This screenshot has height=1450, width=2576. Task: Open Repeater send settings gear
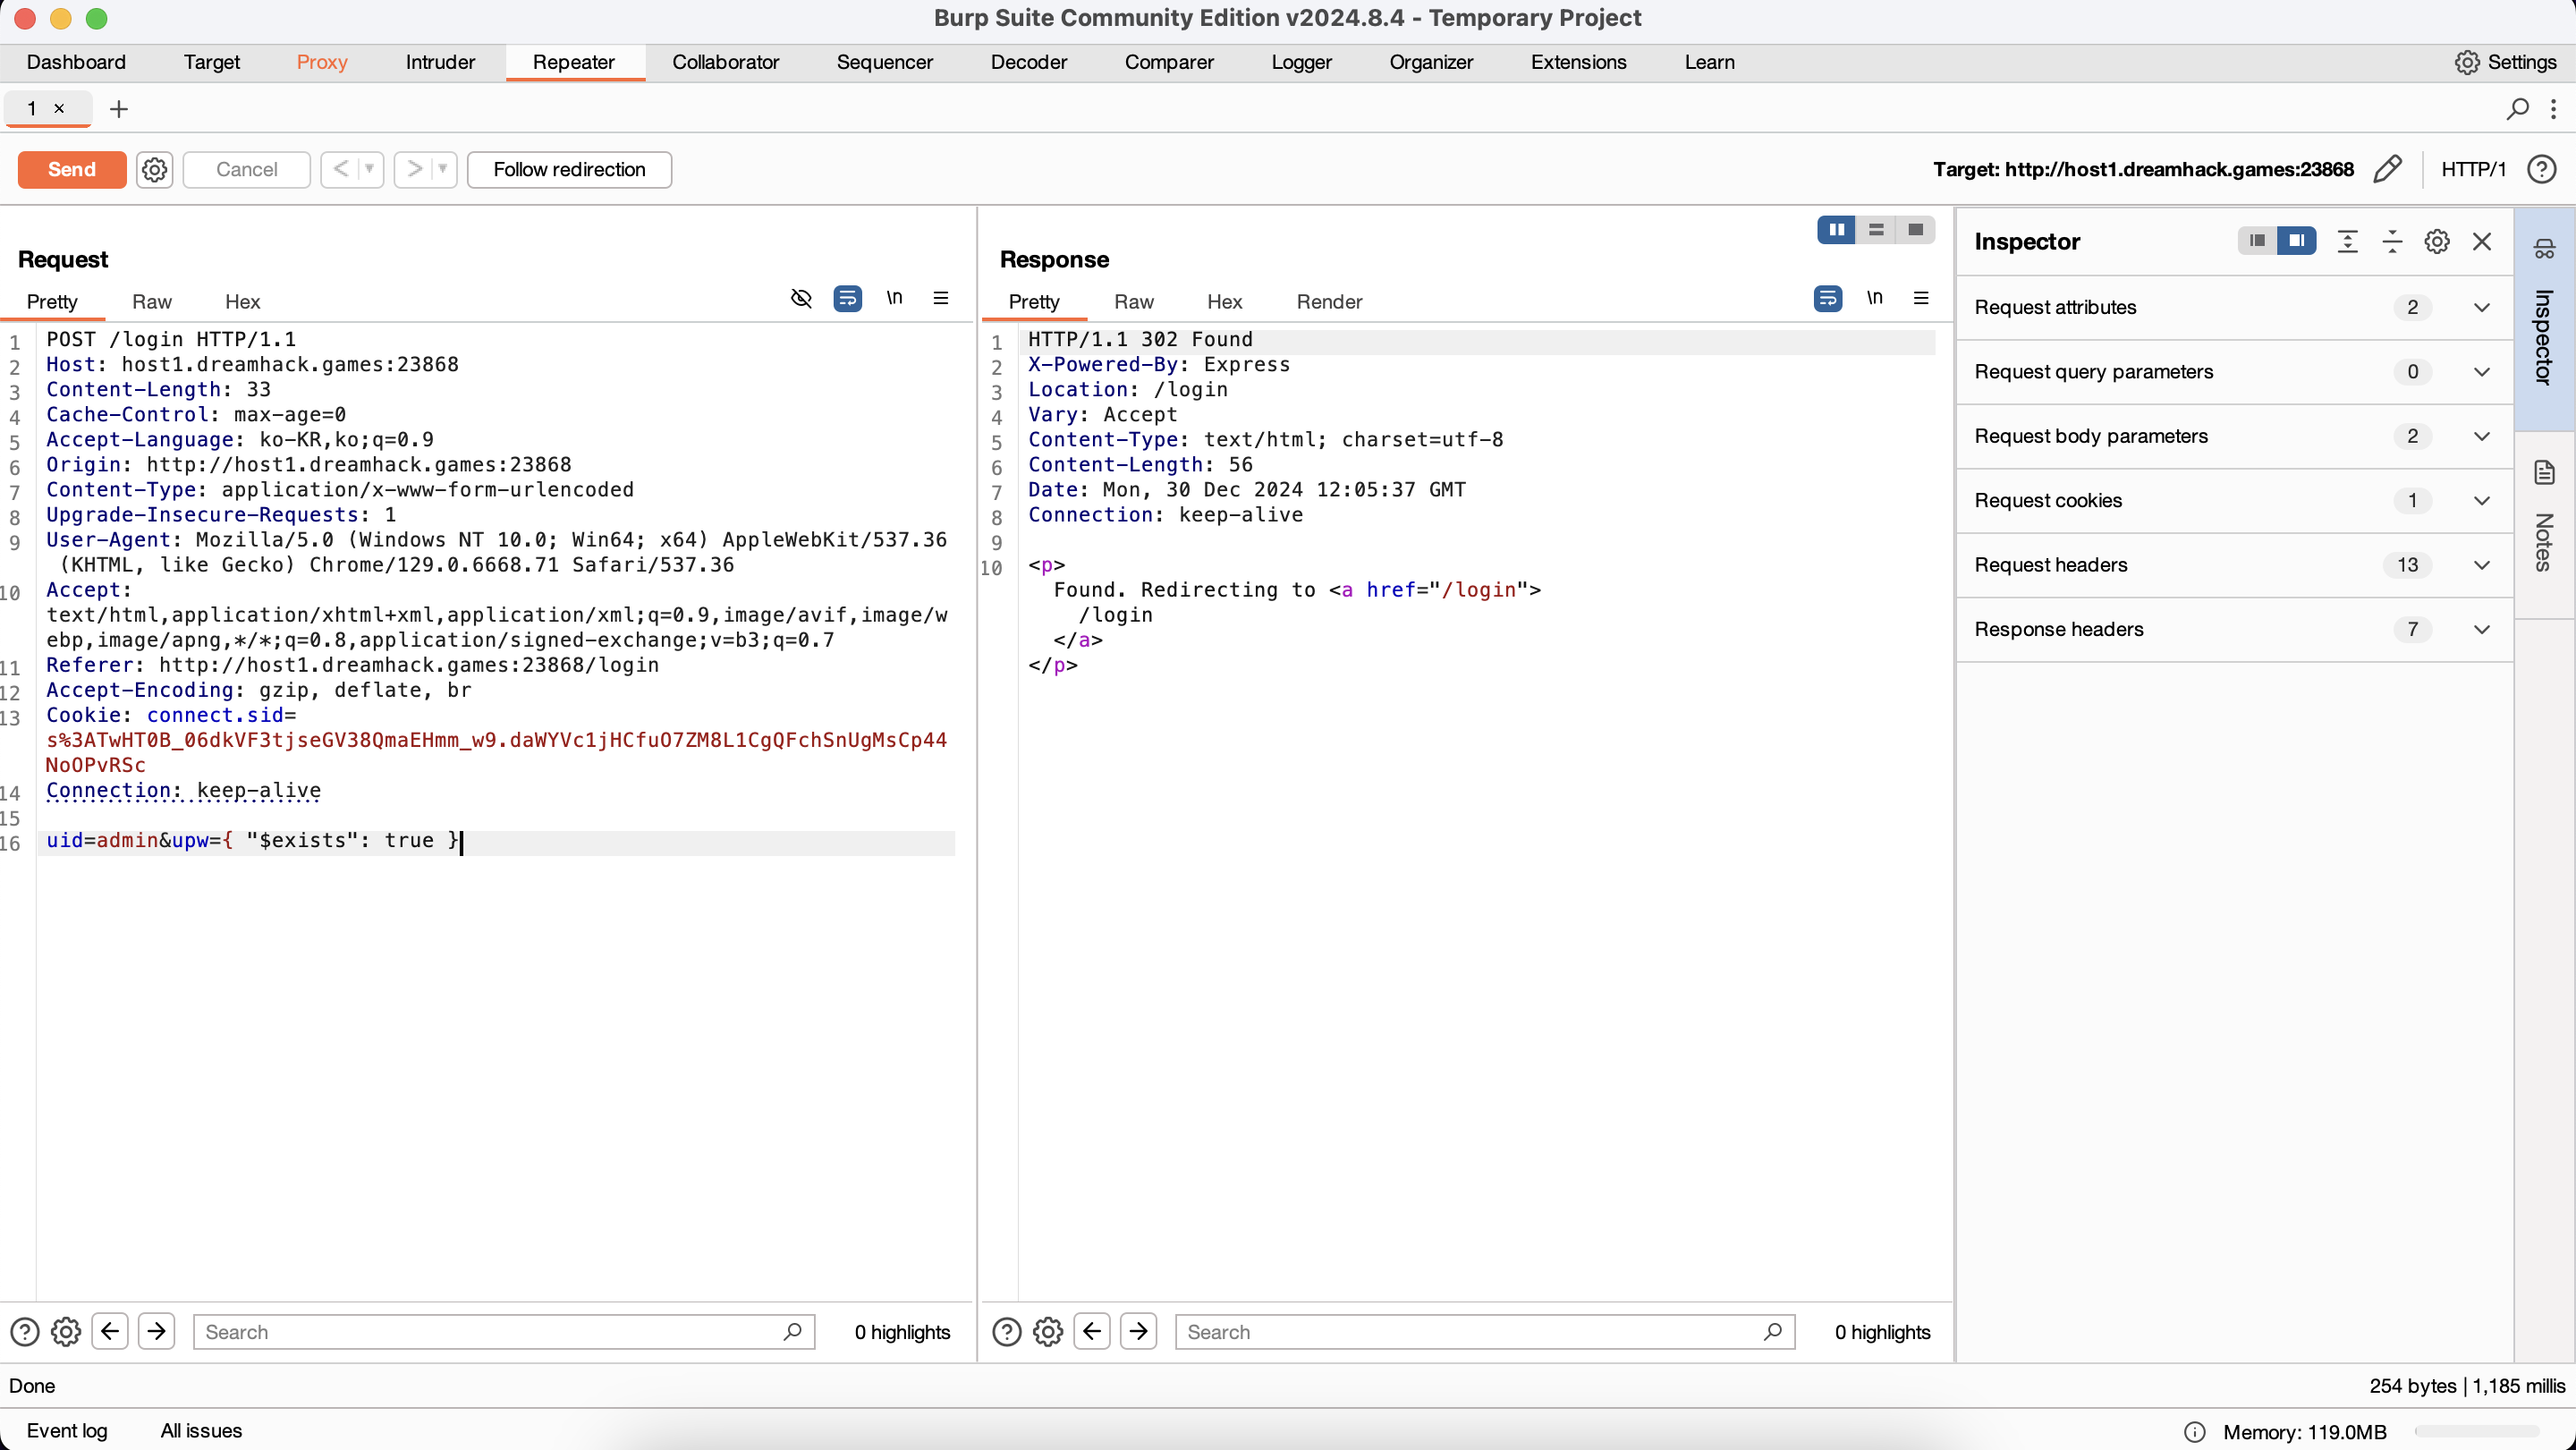(154, 169)
